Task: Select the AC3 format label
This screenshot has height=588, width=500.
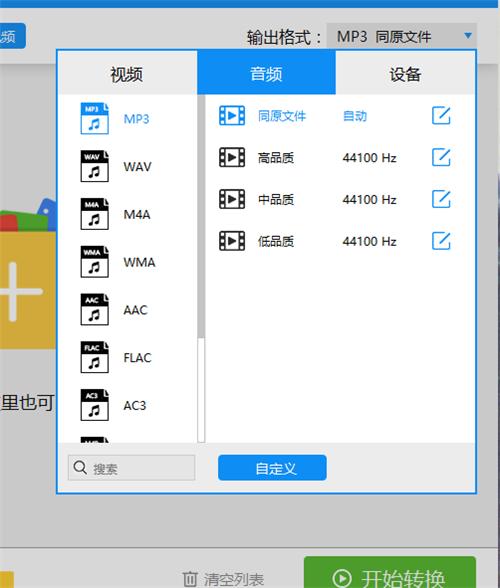Action: 135,405
